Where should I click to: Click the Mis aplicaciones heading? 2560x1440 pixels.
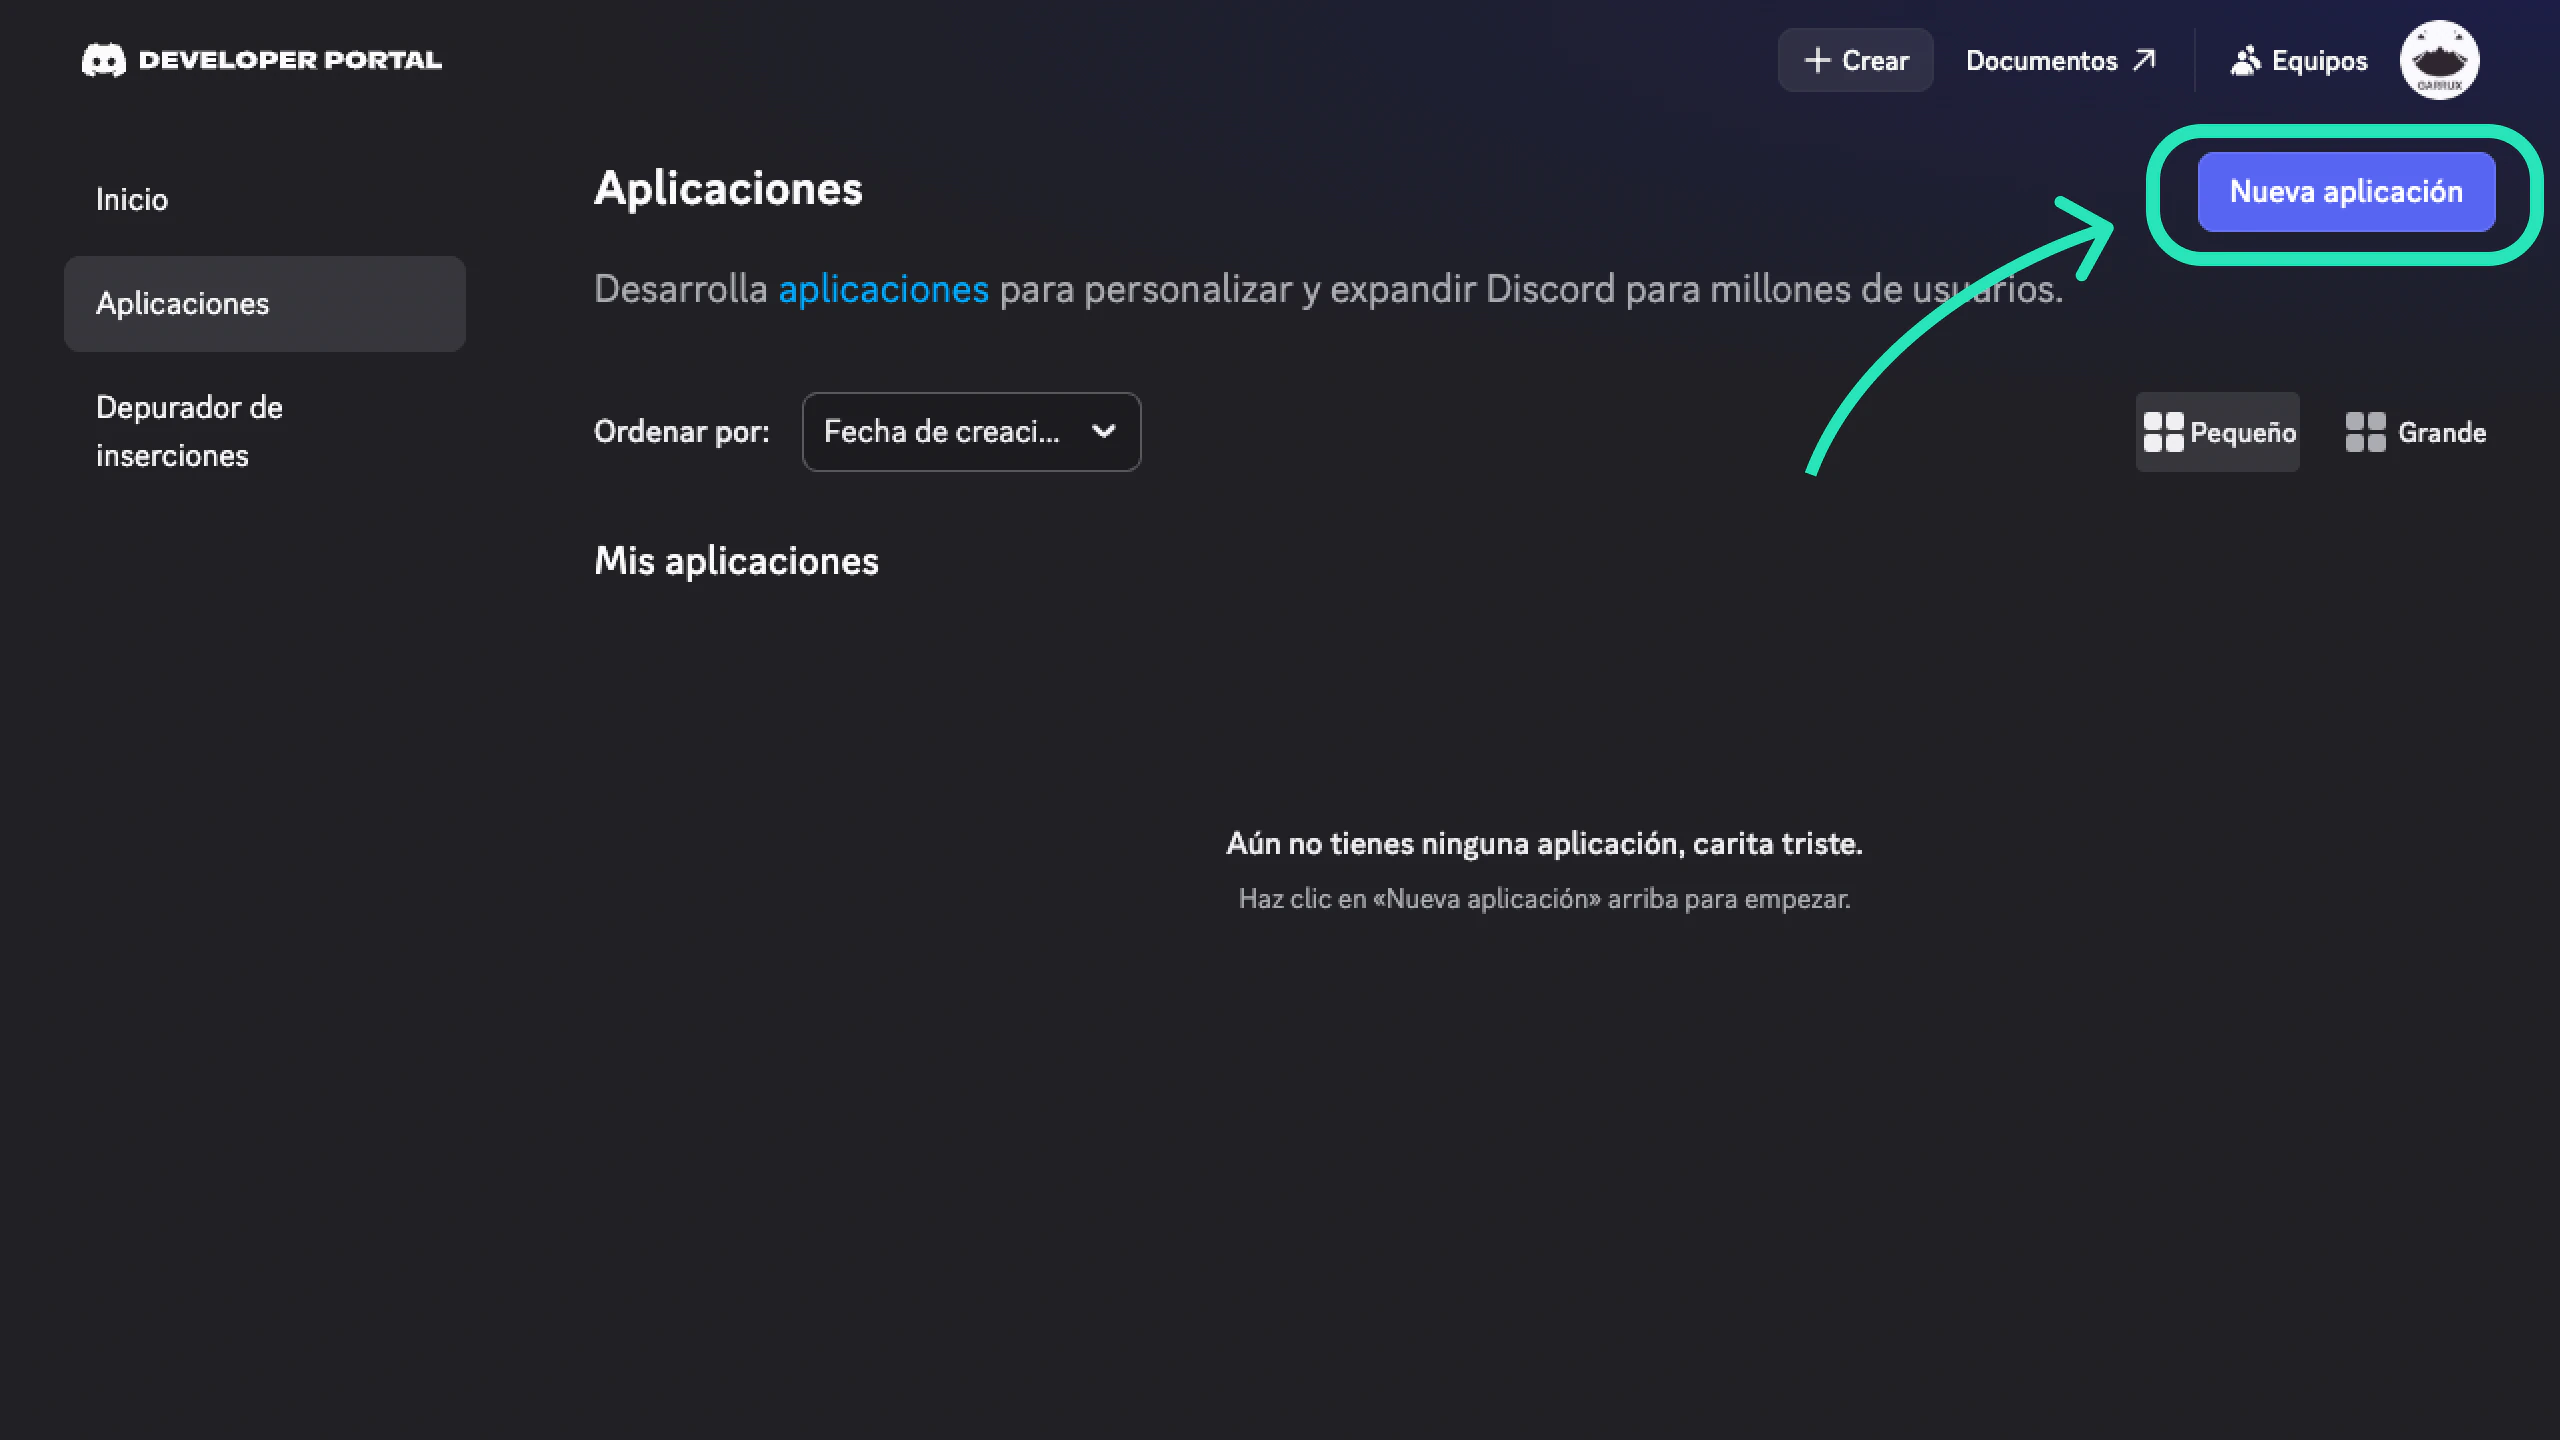coord(736,561)
